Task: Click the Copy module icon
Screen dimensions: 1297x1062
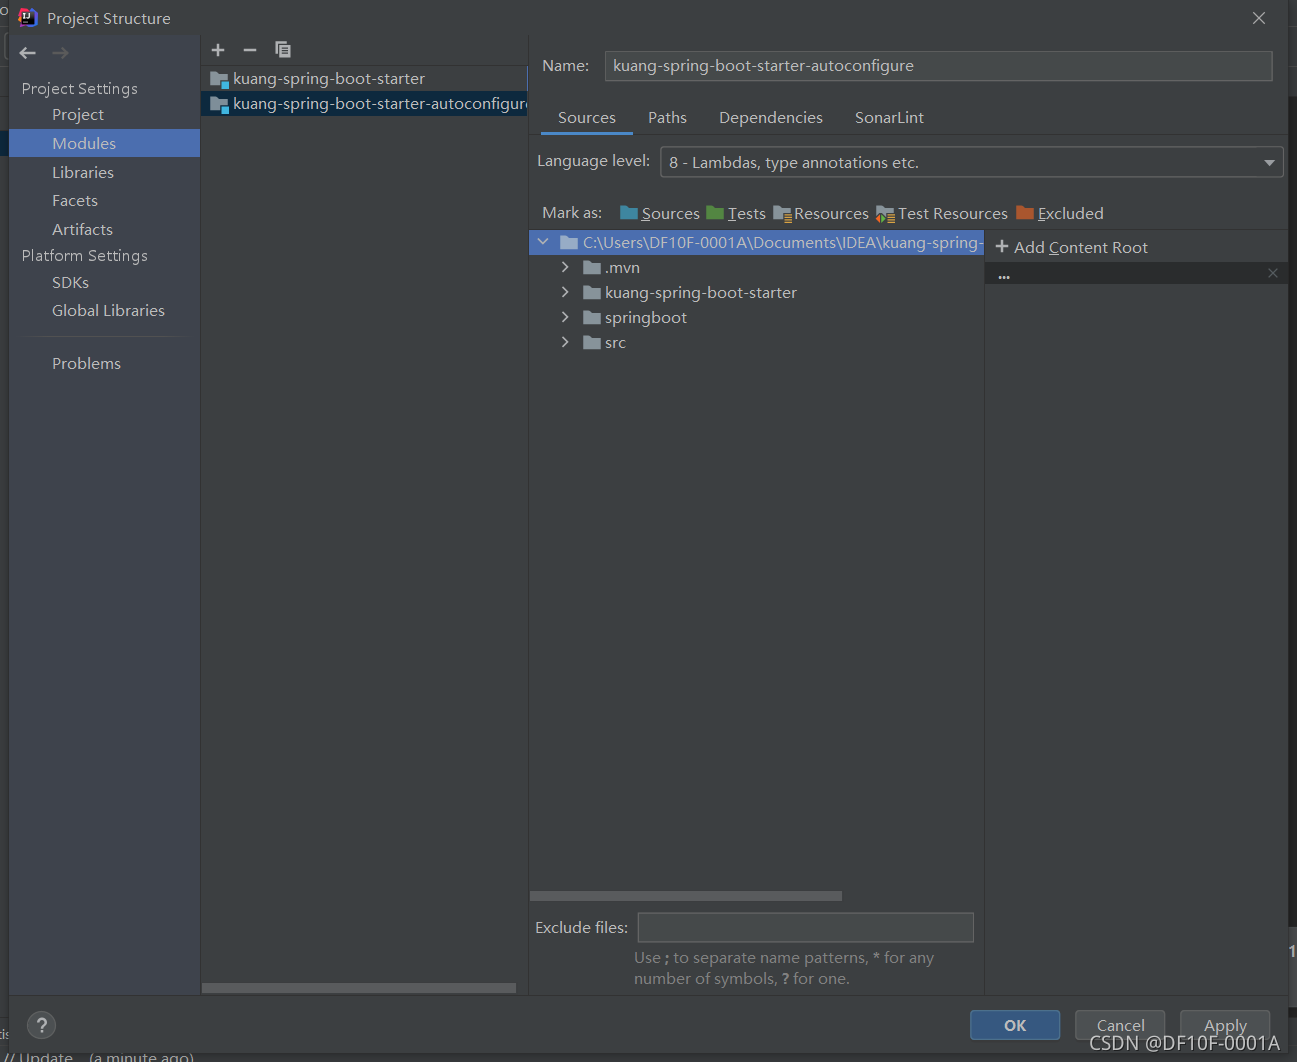Action: click(283, 49)
